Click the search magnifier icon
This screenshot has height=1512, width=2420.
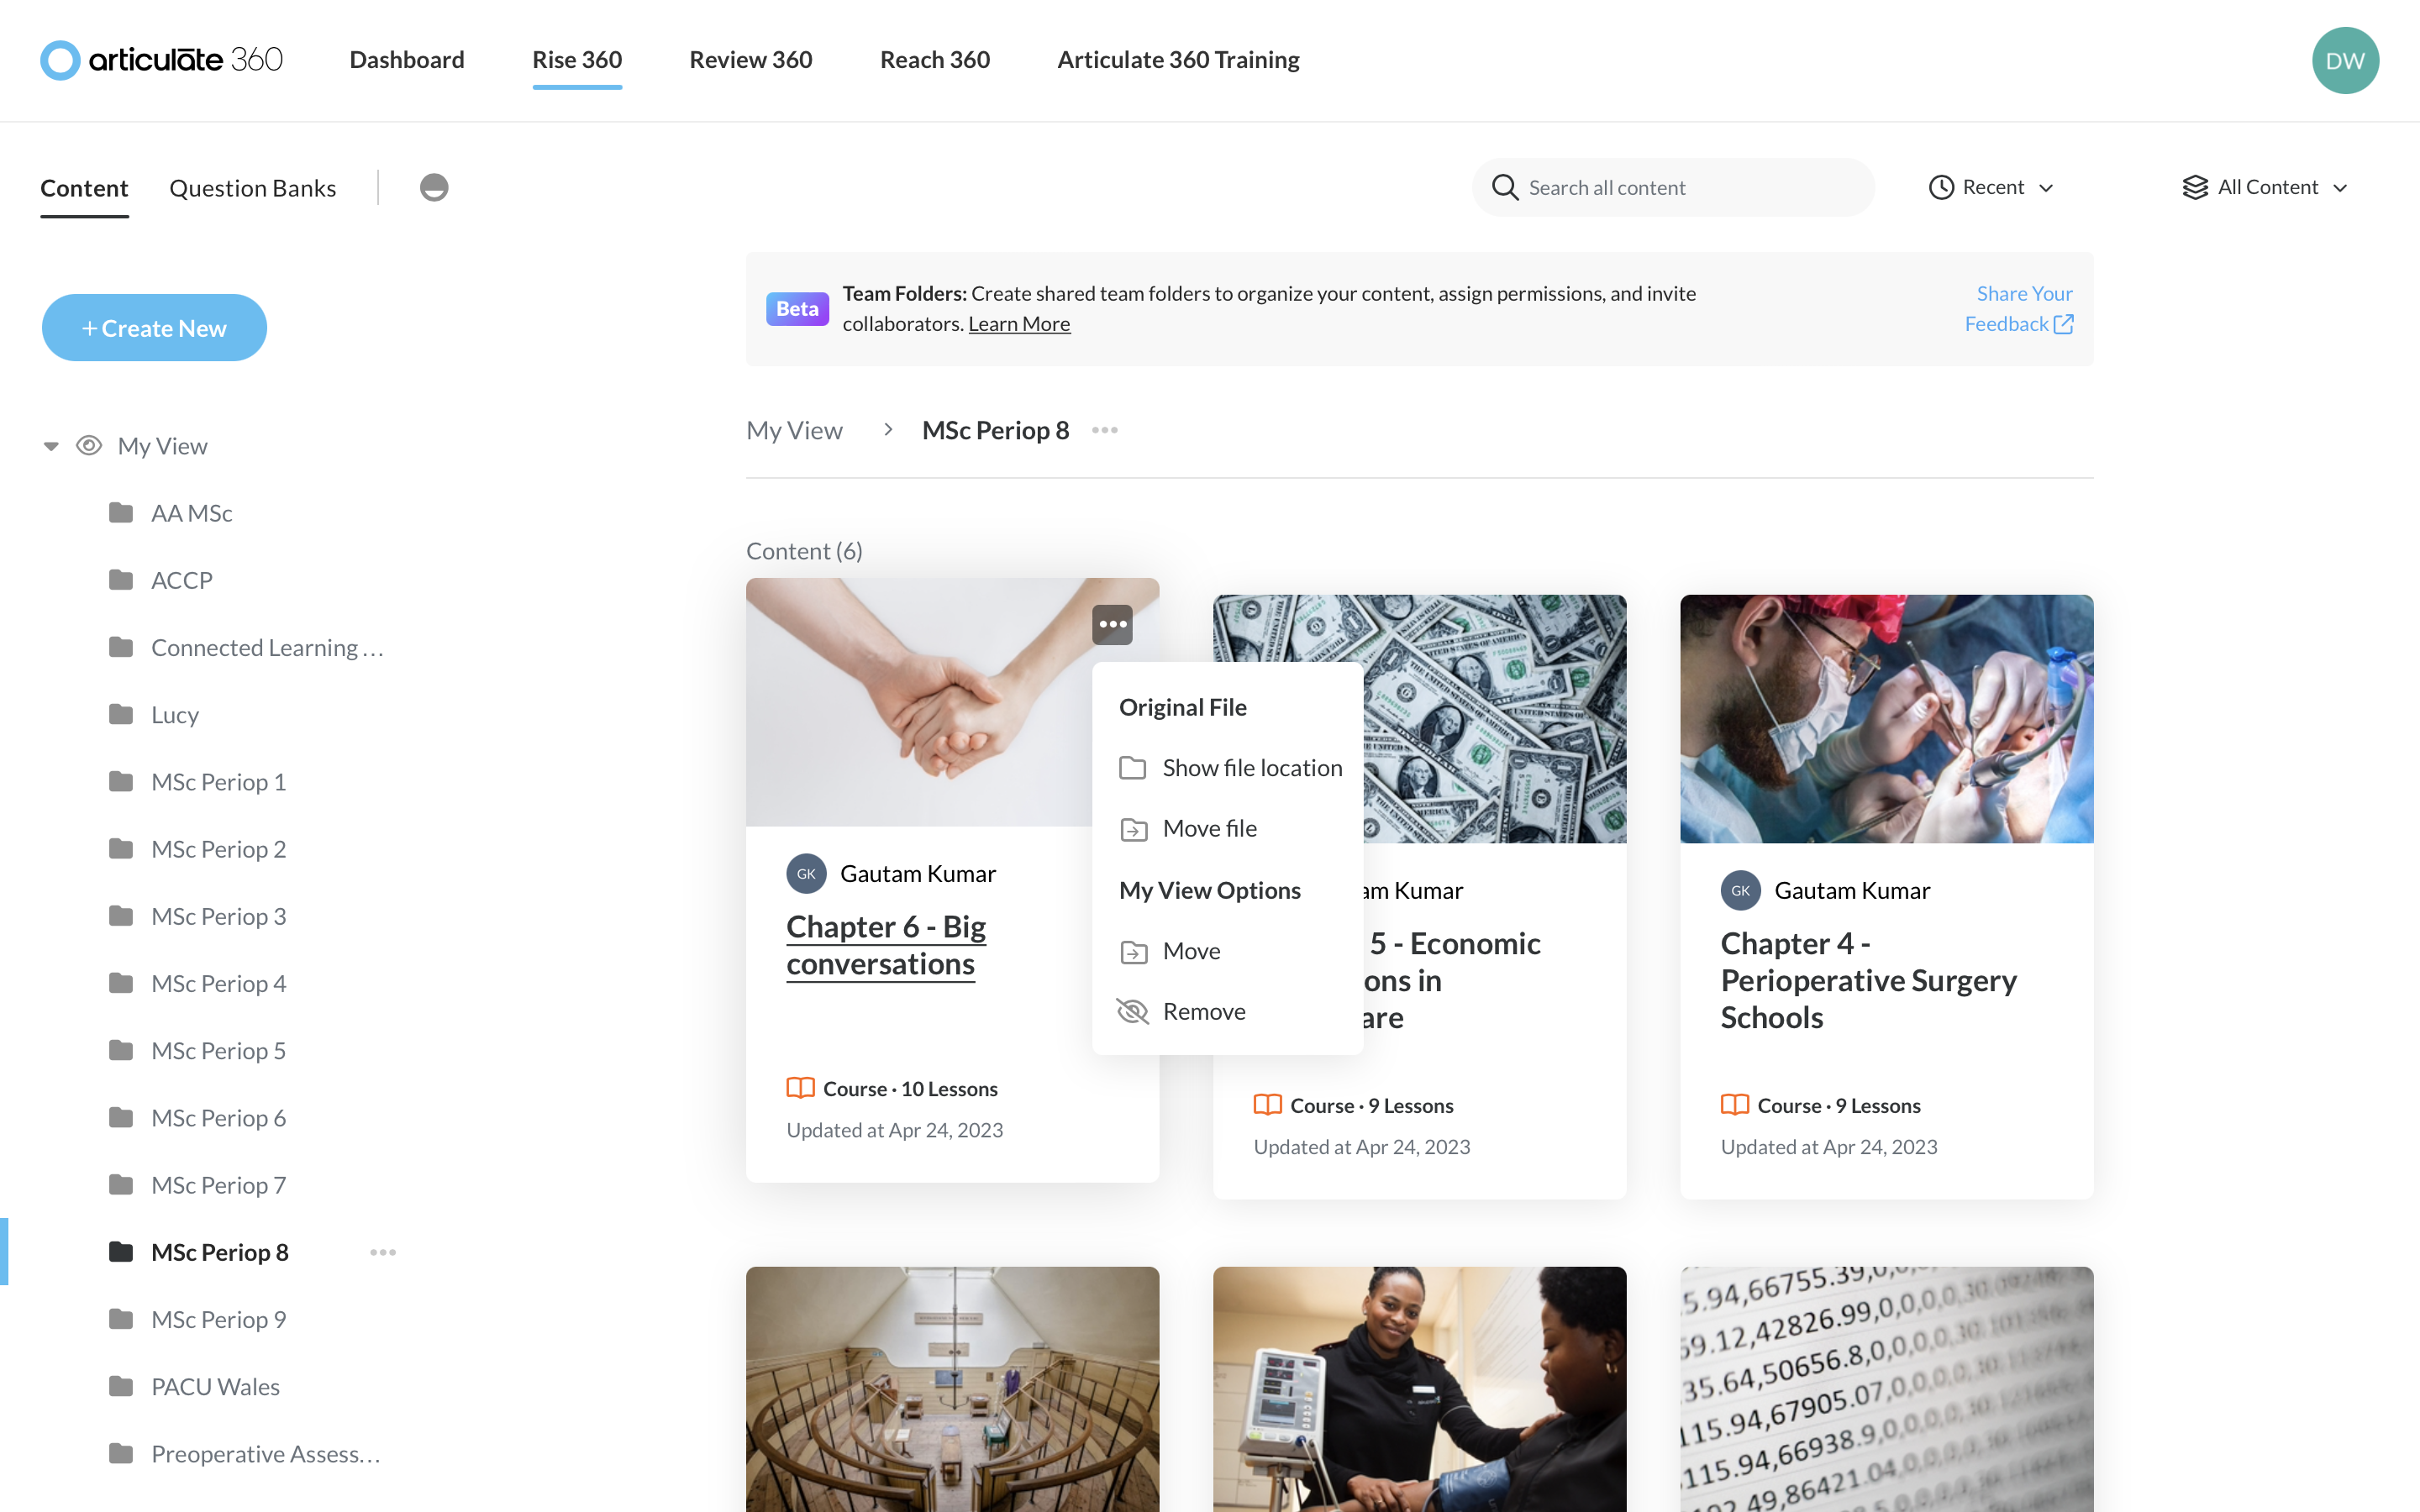(1505, 187)
